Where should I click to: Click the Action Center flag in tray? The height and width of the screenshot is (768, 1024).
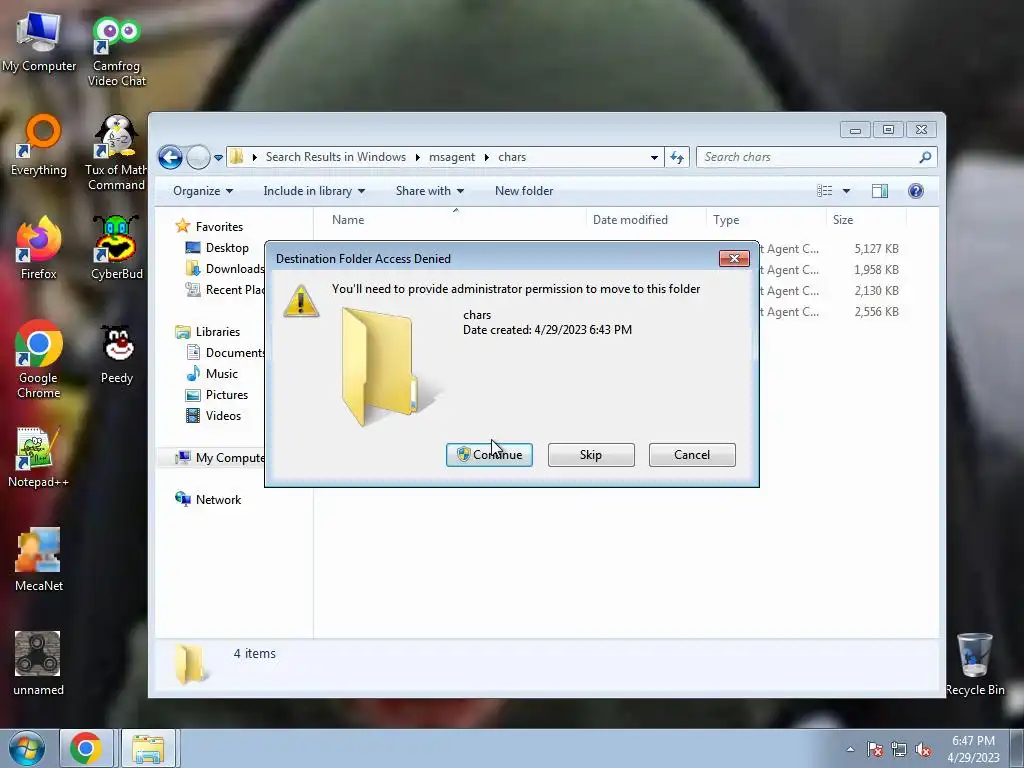(x=874, y=750)
